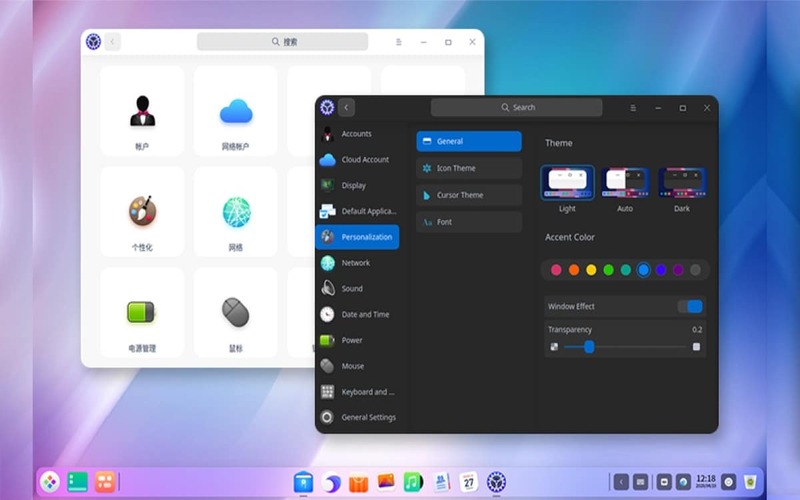This screenshot has height=500, width=800.
Task: Pick the green accent color
Action: tap(608, 270)
